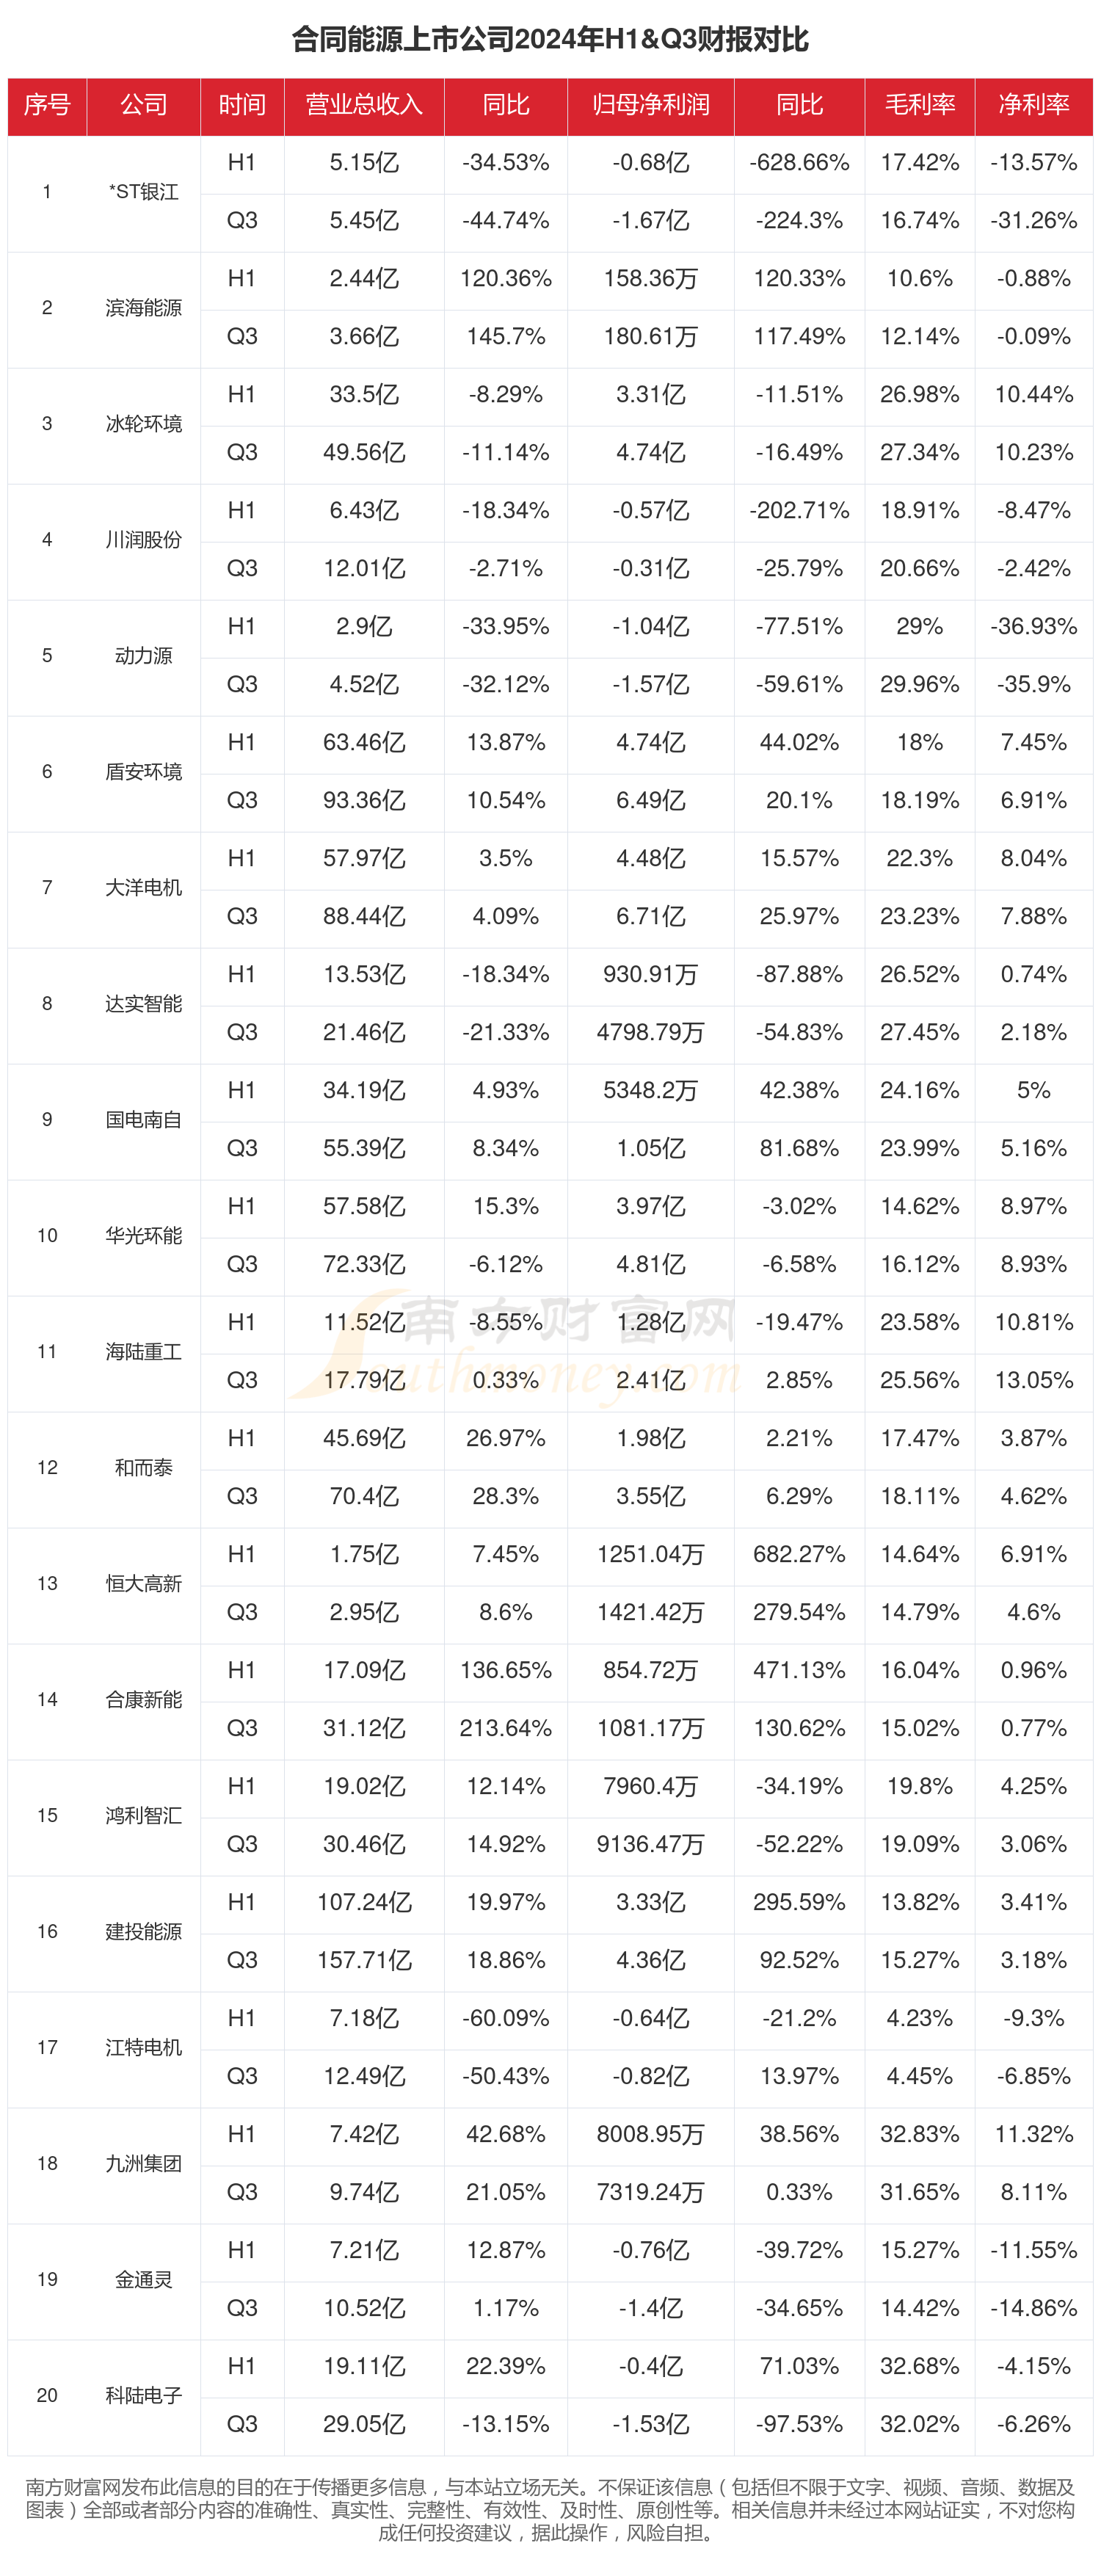Click the 157.71亿 revenue cell

point(364,1960)
